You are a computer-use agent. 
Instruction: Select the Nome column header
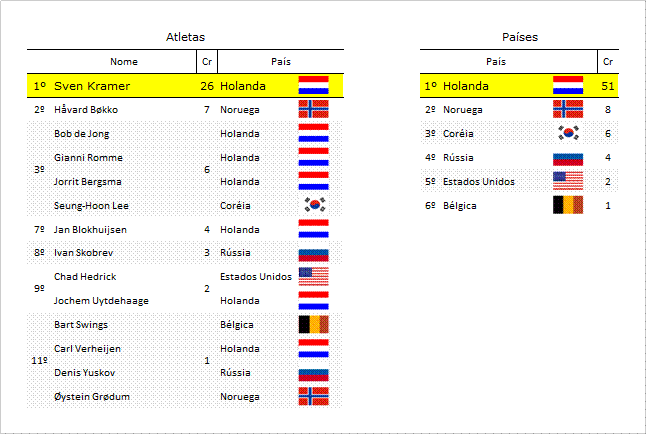click(x=124, y=61)
